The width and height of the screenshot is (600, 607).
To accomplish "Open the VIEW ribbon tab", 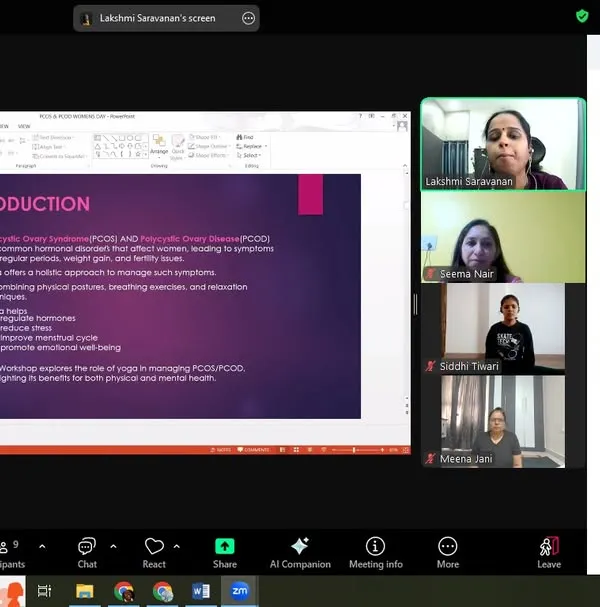I will point(24,126).
